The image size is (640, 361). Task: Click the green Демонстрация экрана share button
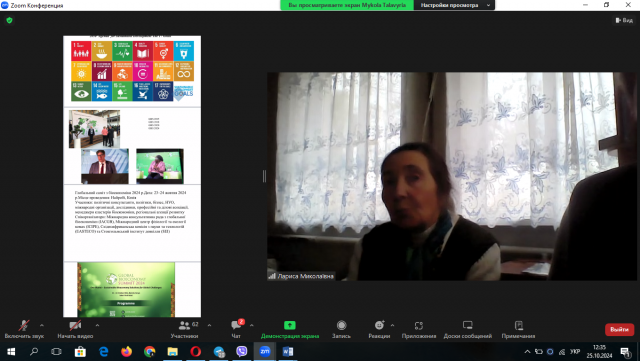[290, 330]
